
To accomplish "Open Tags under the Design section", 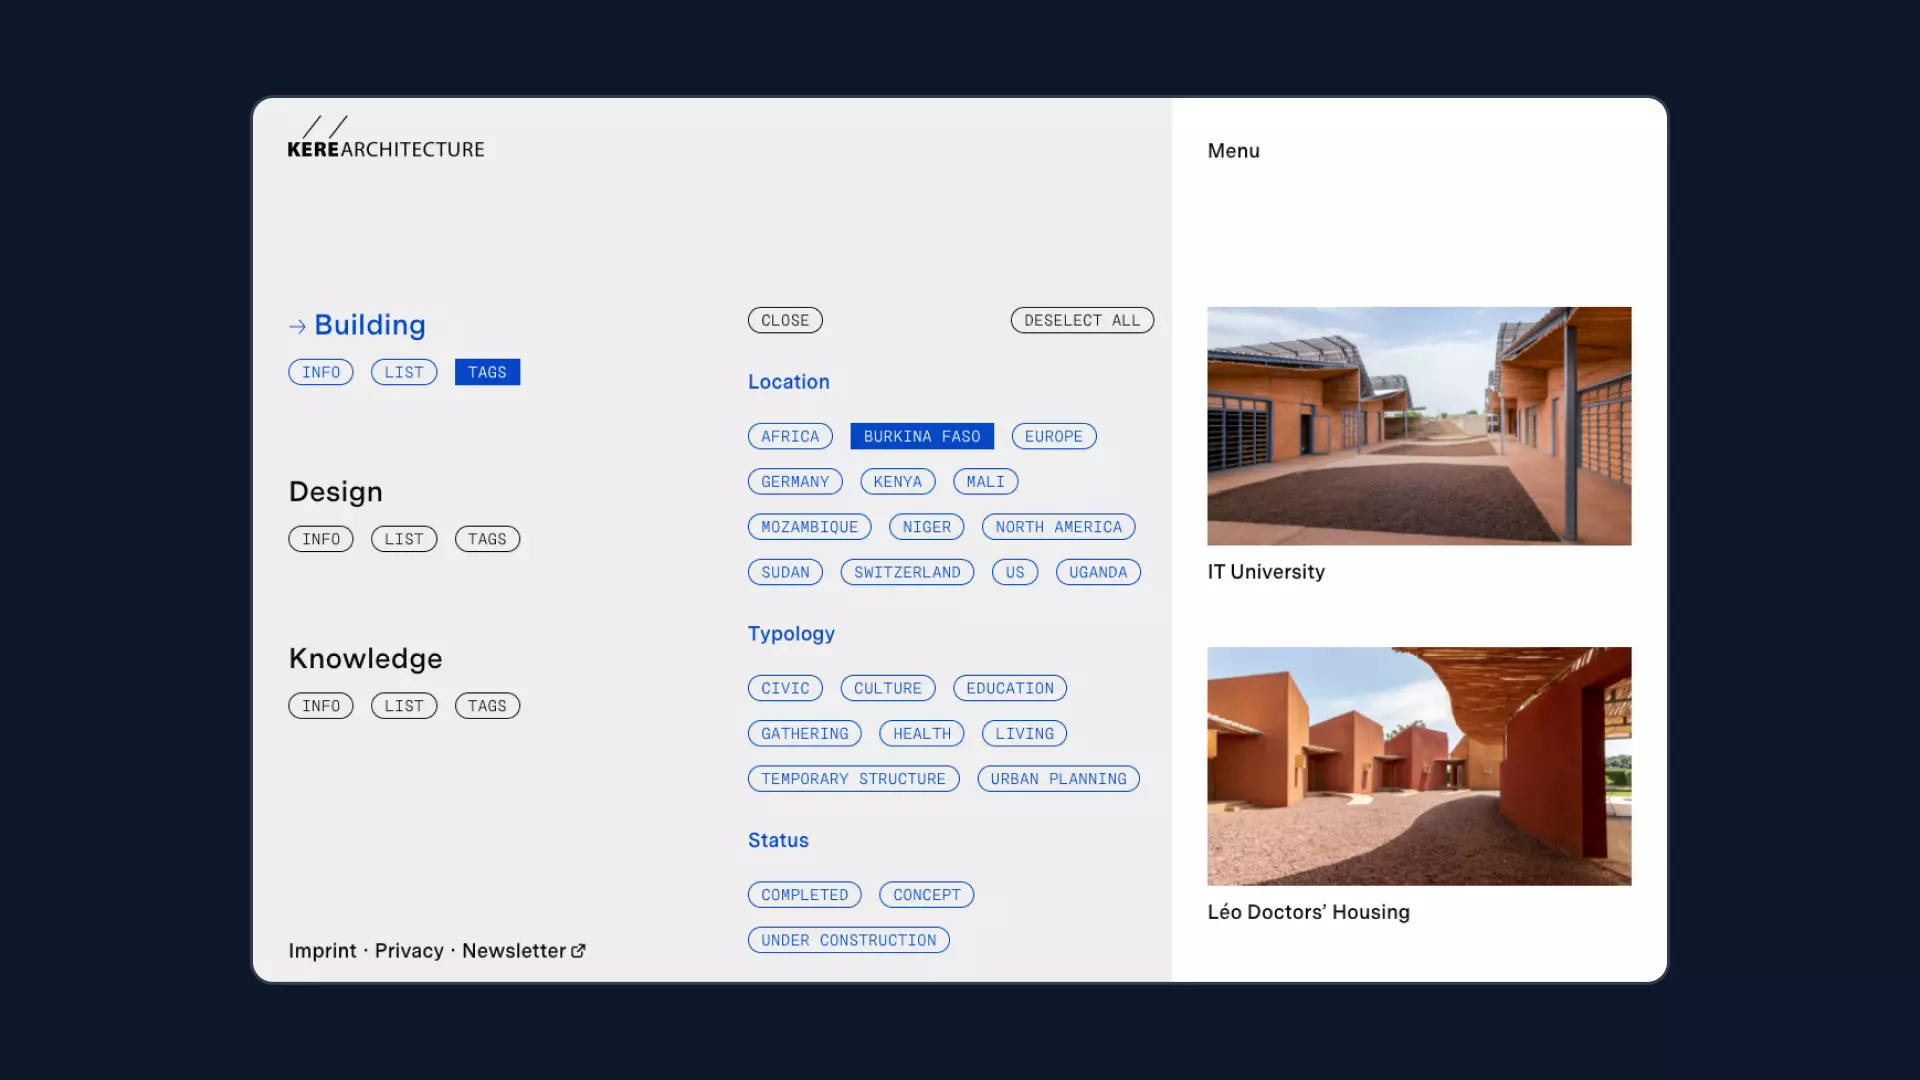I will [487, 539].
